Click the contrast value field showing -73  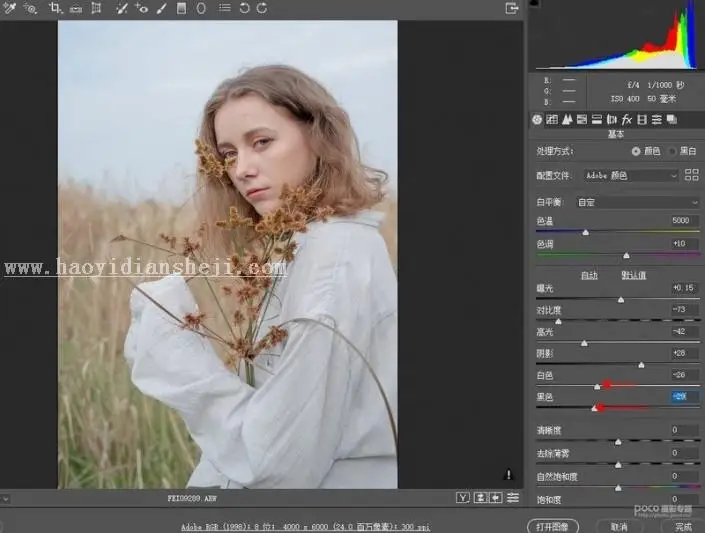point(683,309)
